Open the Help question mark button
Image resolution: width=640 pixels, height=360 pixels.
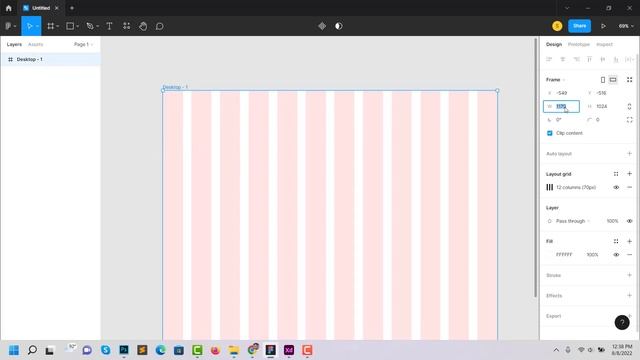(622, 322)
